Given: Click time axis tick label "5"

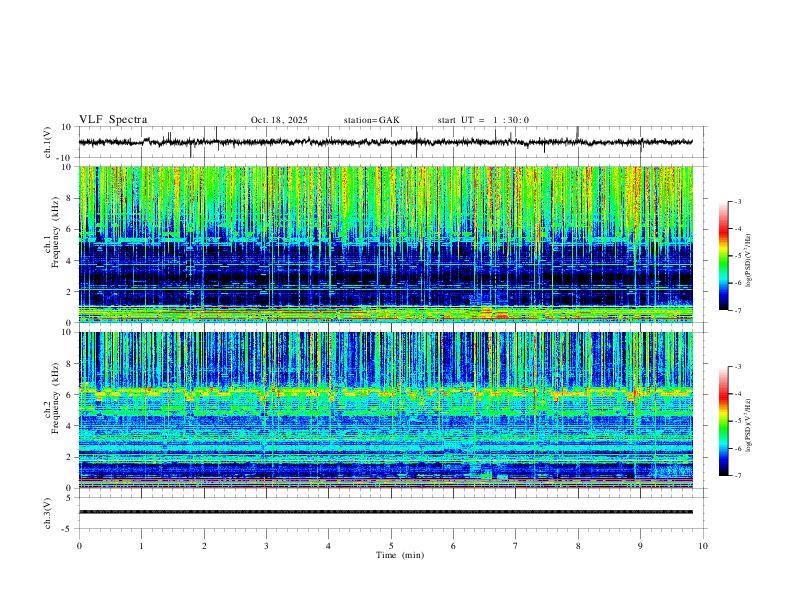Looking at the screenshot, I should click(391, 546).
